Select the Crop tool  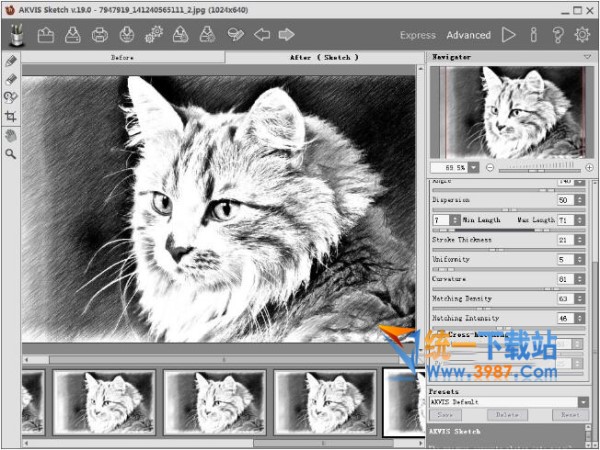coord(11,116)
